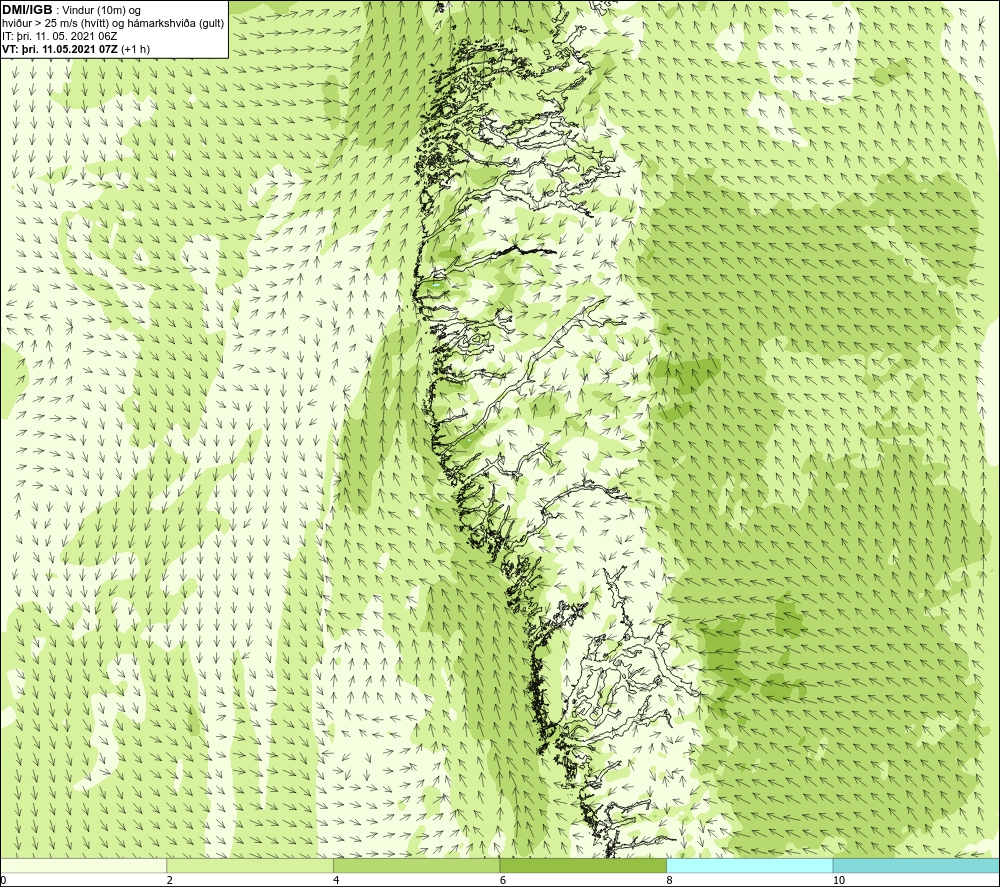Click the legend value 6
The width and height of the screenshot is (1000, 887).
coord(503,881)
